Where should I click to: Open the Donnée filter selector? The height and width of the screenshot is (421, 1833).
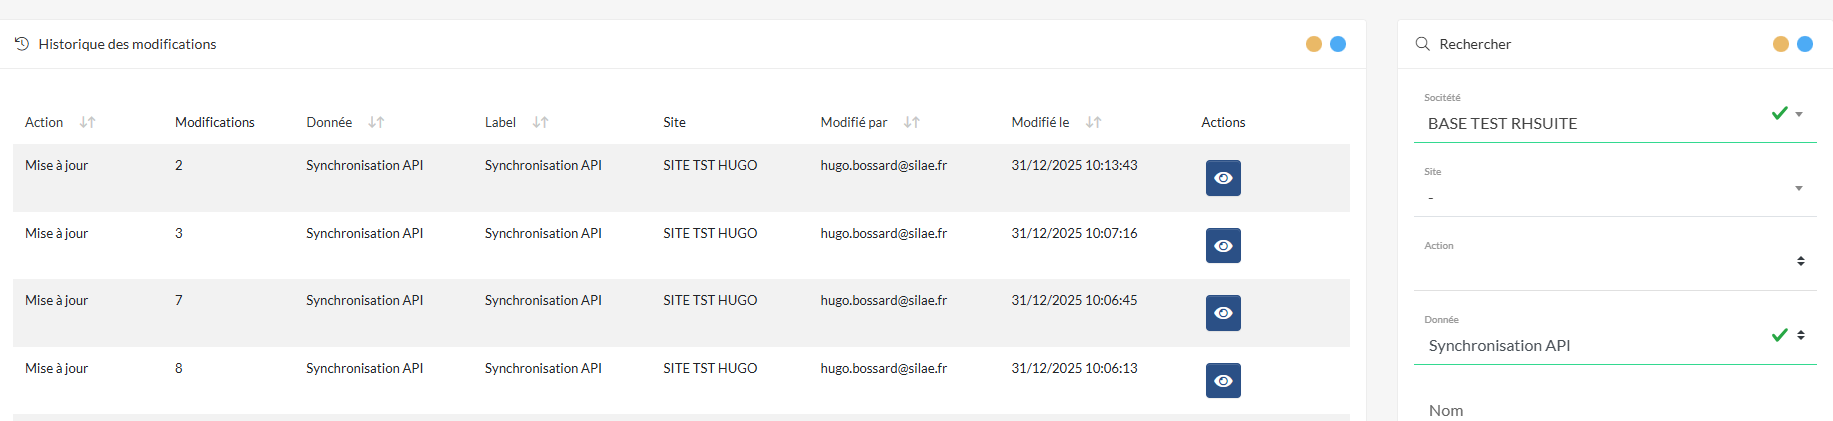pyautogui.click(x=1800, y=335)
